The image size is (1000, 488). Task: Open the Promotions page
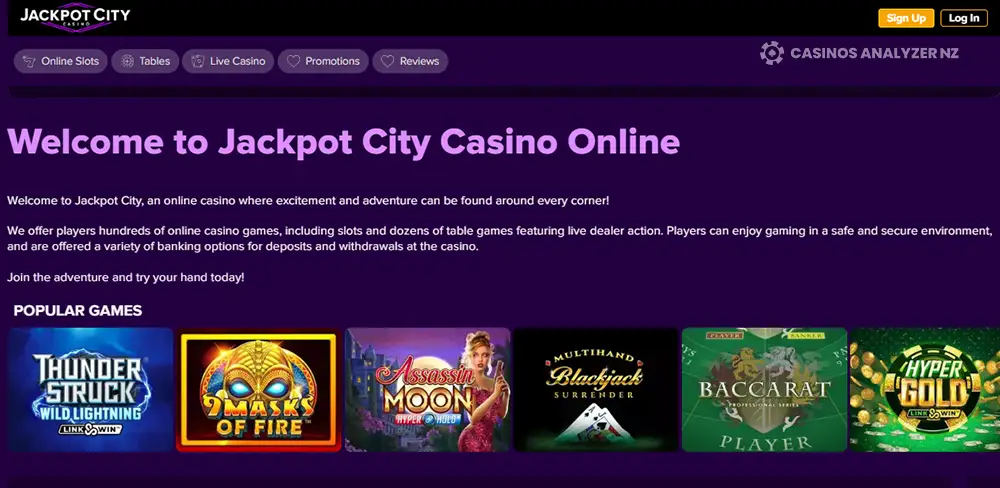pyautogui.click(x=323, y=61)
